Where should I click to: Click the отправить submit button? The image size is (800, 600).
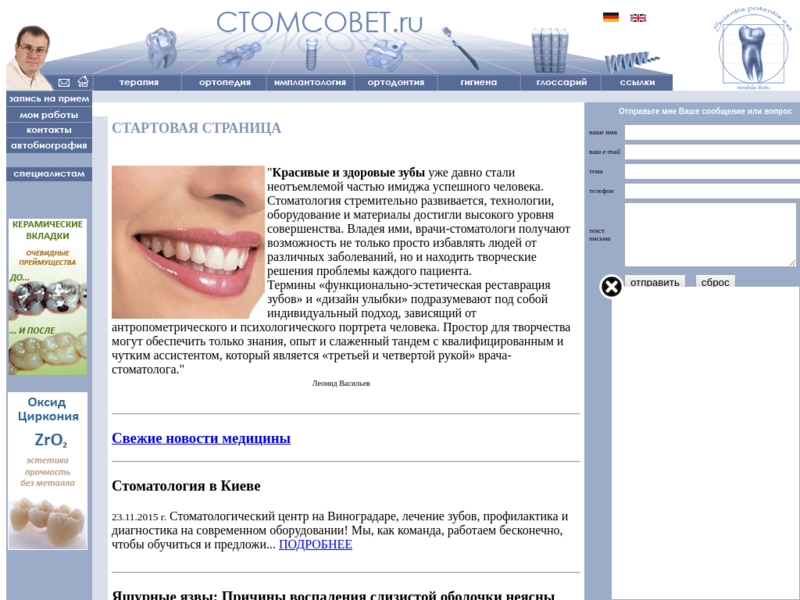coord(655,282)
